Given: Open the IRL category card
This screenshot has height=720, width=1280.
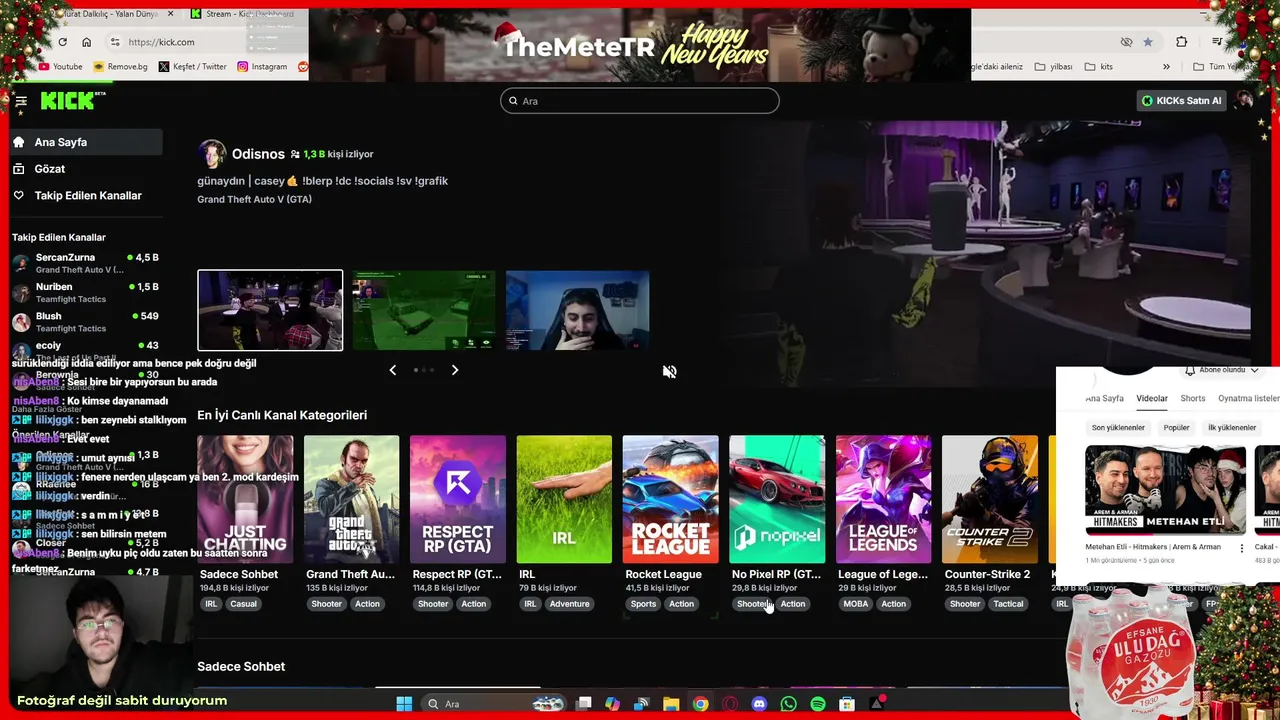Looking at the screenshot, I should (x=564, y=499).
